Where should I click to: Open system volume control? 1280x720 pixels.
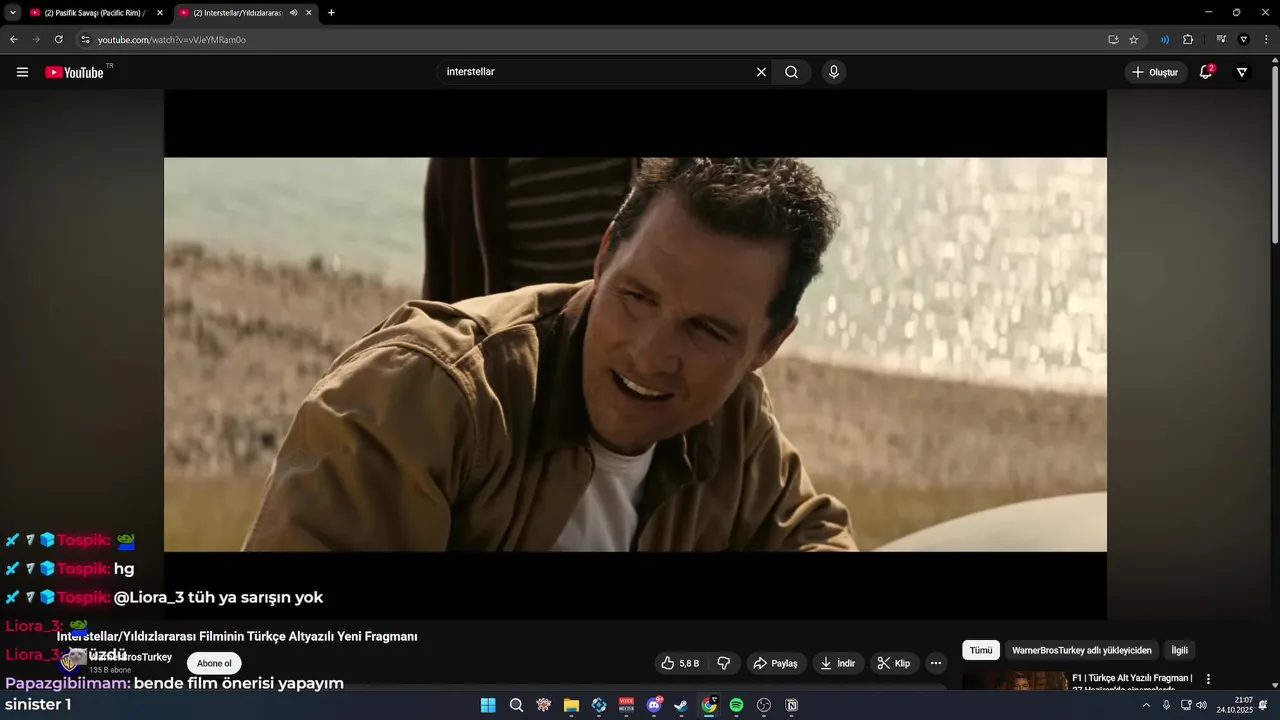tap(1201, 705)
